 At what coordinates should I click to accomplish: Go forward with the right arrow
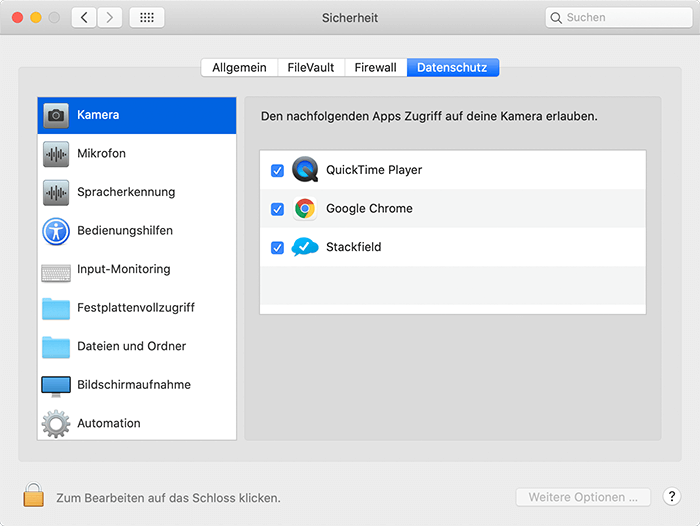[109, 17]
